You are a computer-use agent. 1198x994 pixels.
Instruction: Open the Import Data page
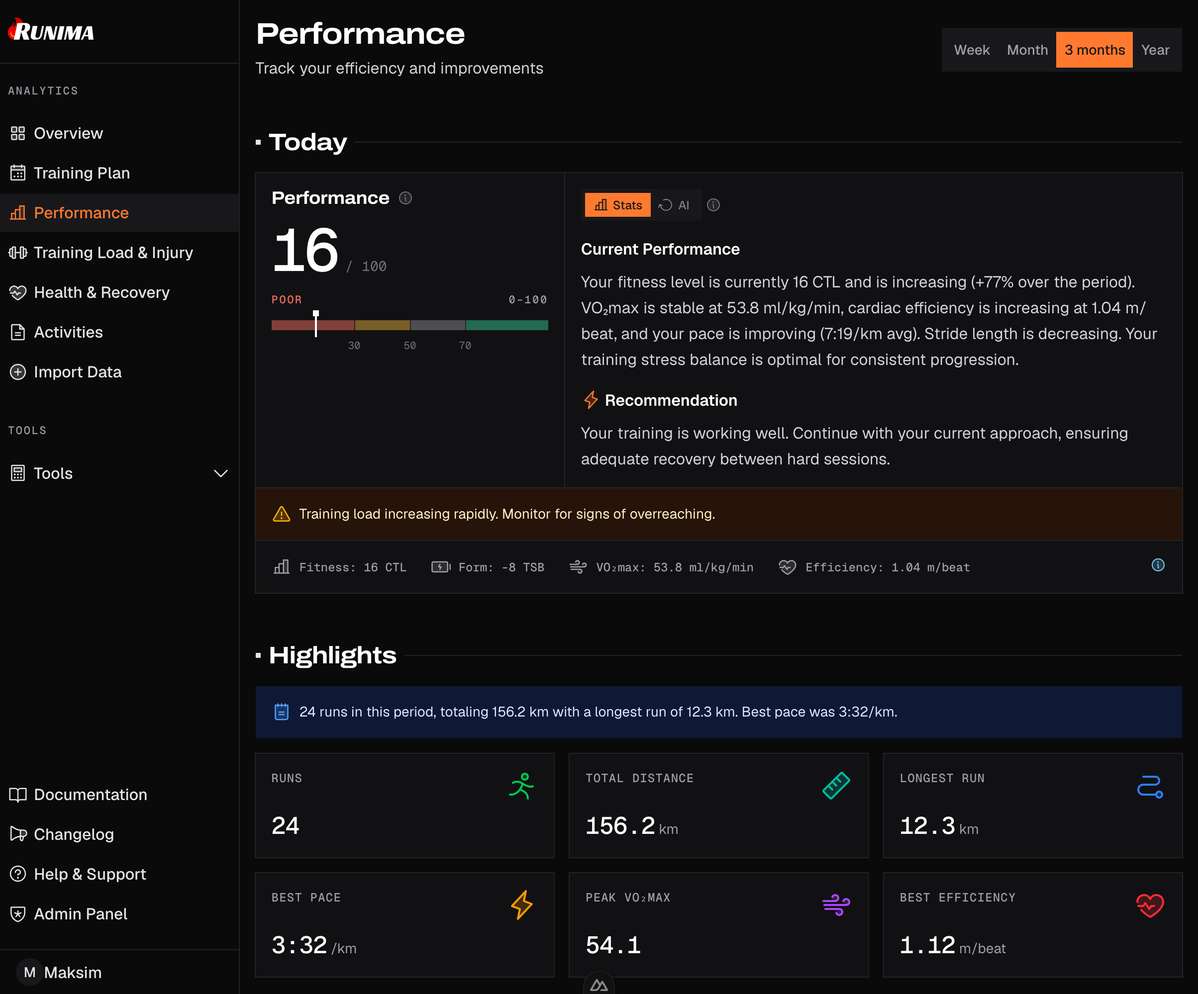(119, 372)
